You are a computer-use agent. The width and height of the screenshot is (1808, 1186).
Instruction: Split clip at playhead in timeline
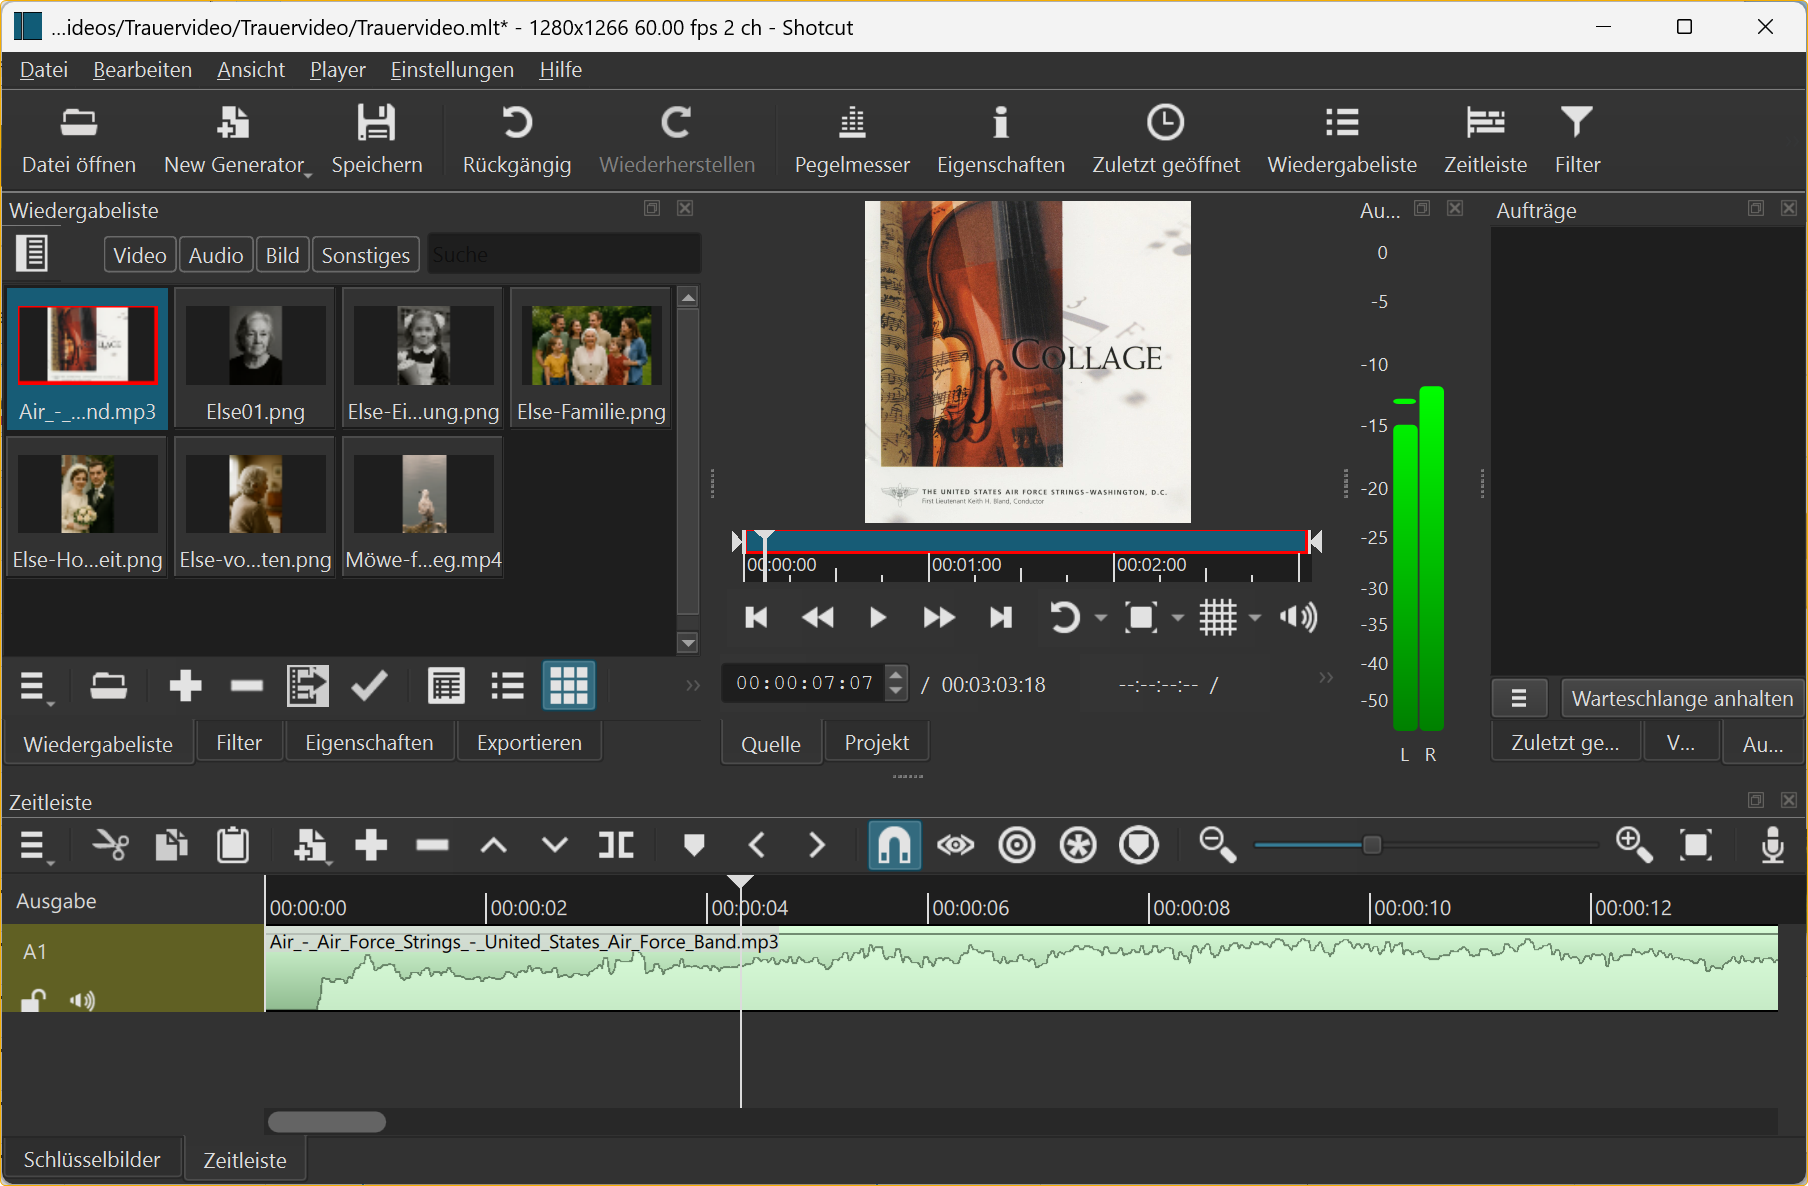(x=616, y=846)
